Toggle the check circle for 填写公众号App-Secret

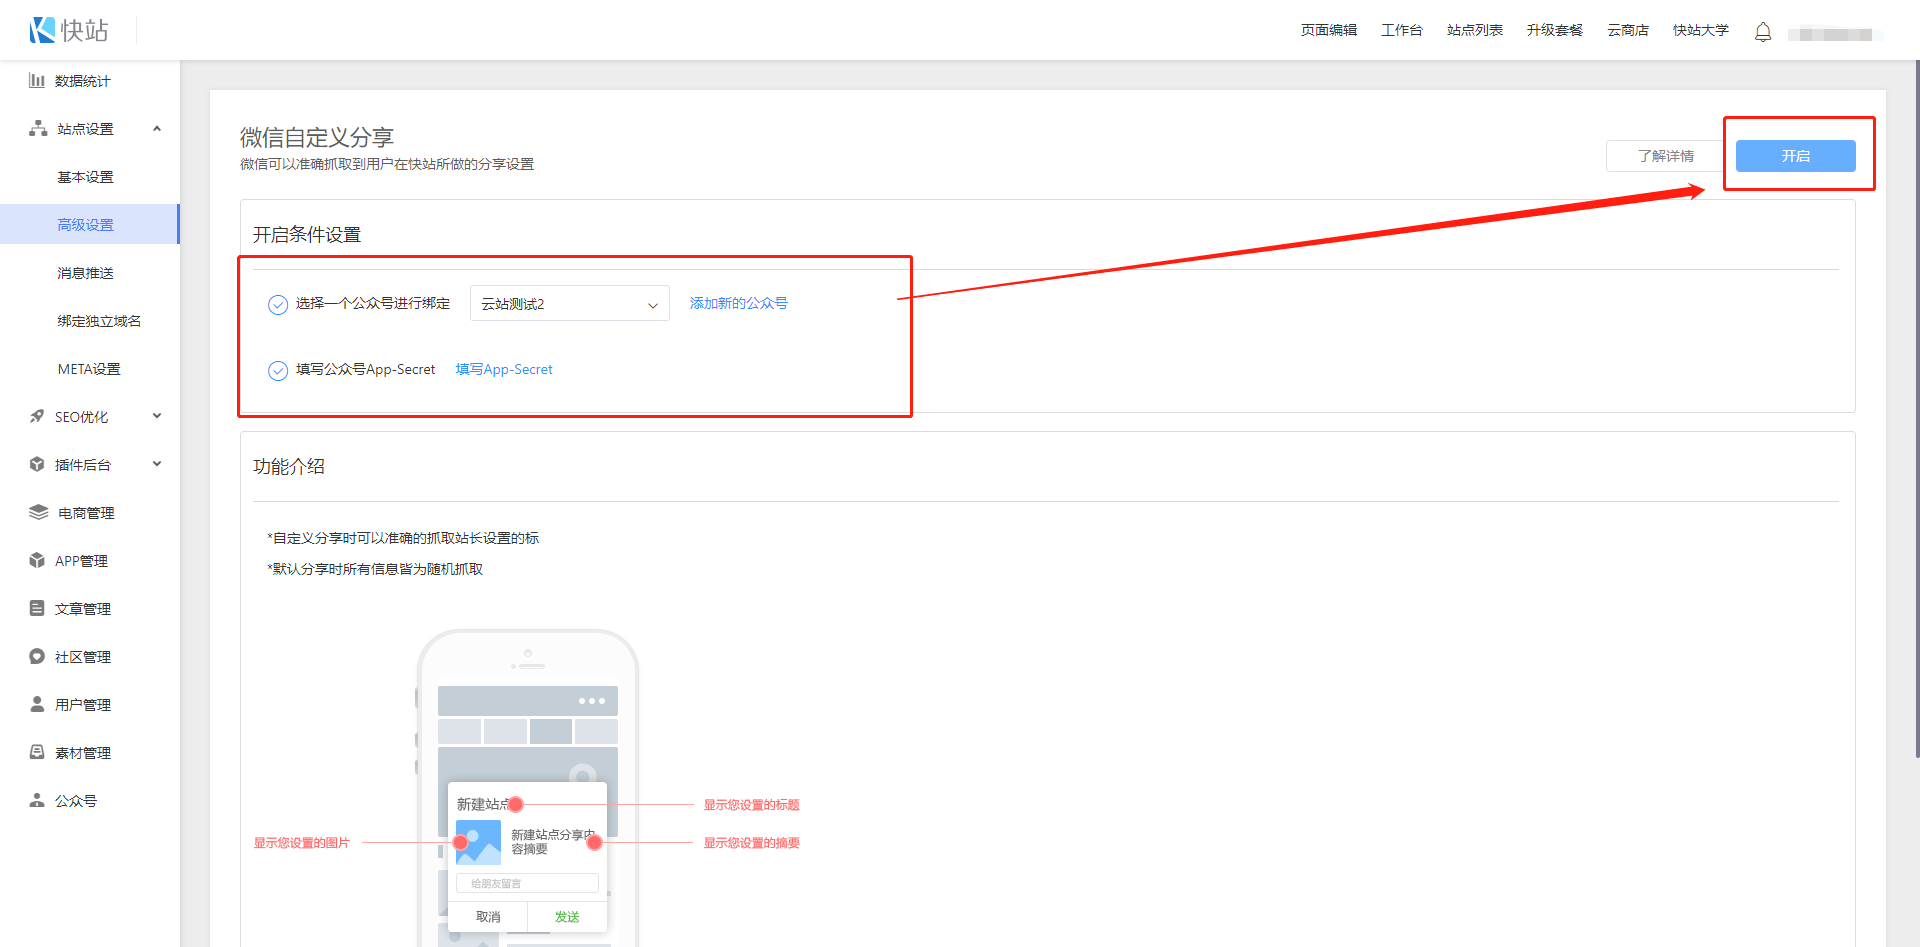click(278, 371)
